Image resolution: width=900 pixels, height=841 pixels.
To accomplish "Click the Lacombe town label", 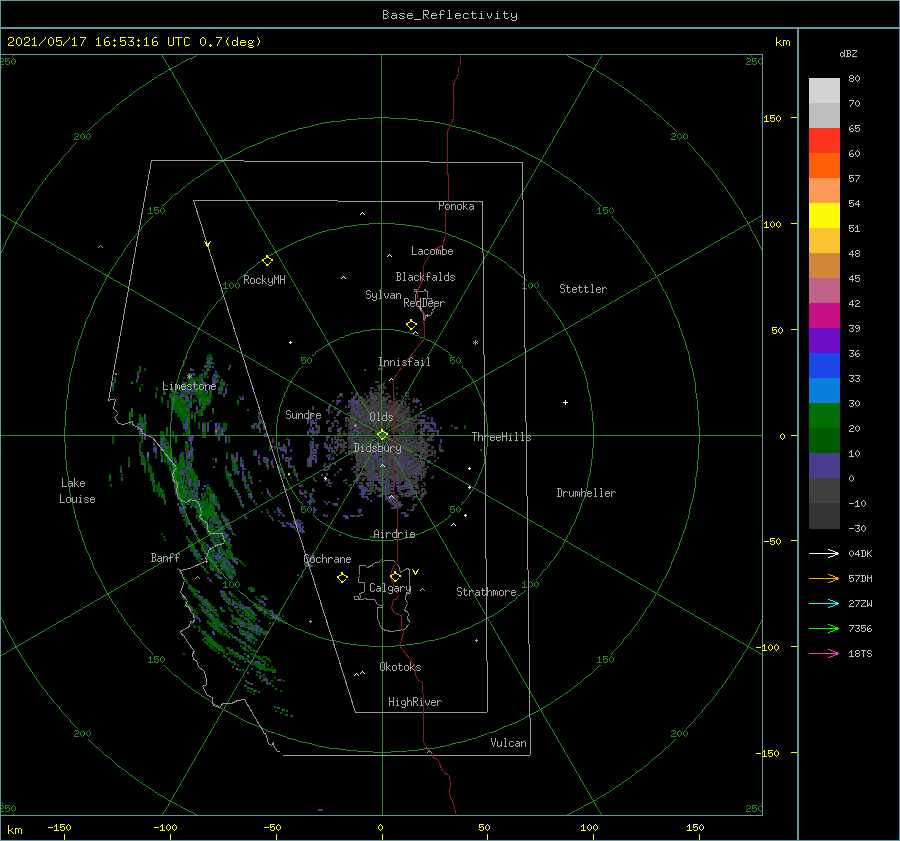I will pyautogui.click(x=432, y=251).
